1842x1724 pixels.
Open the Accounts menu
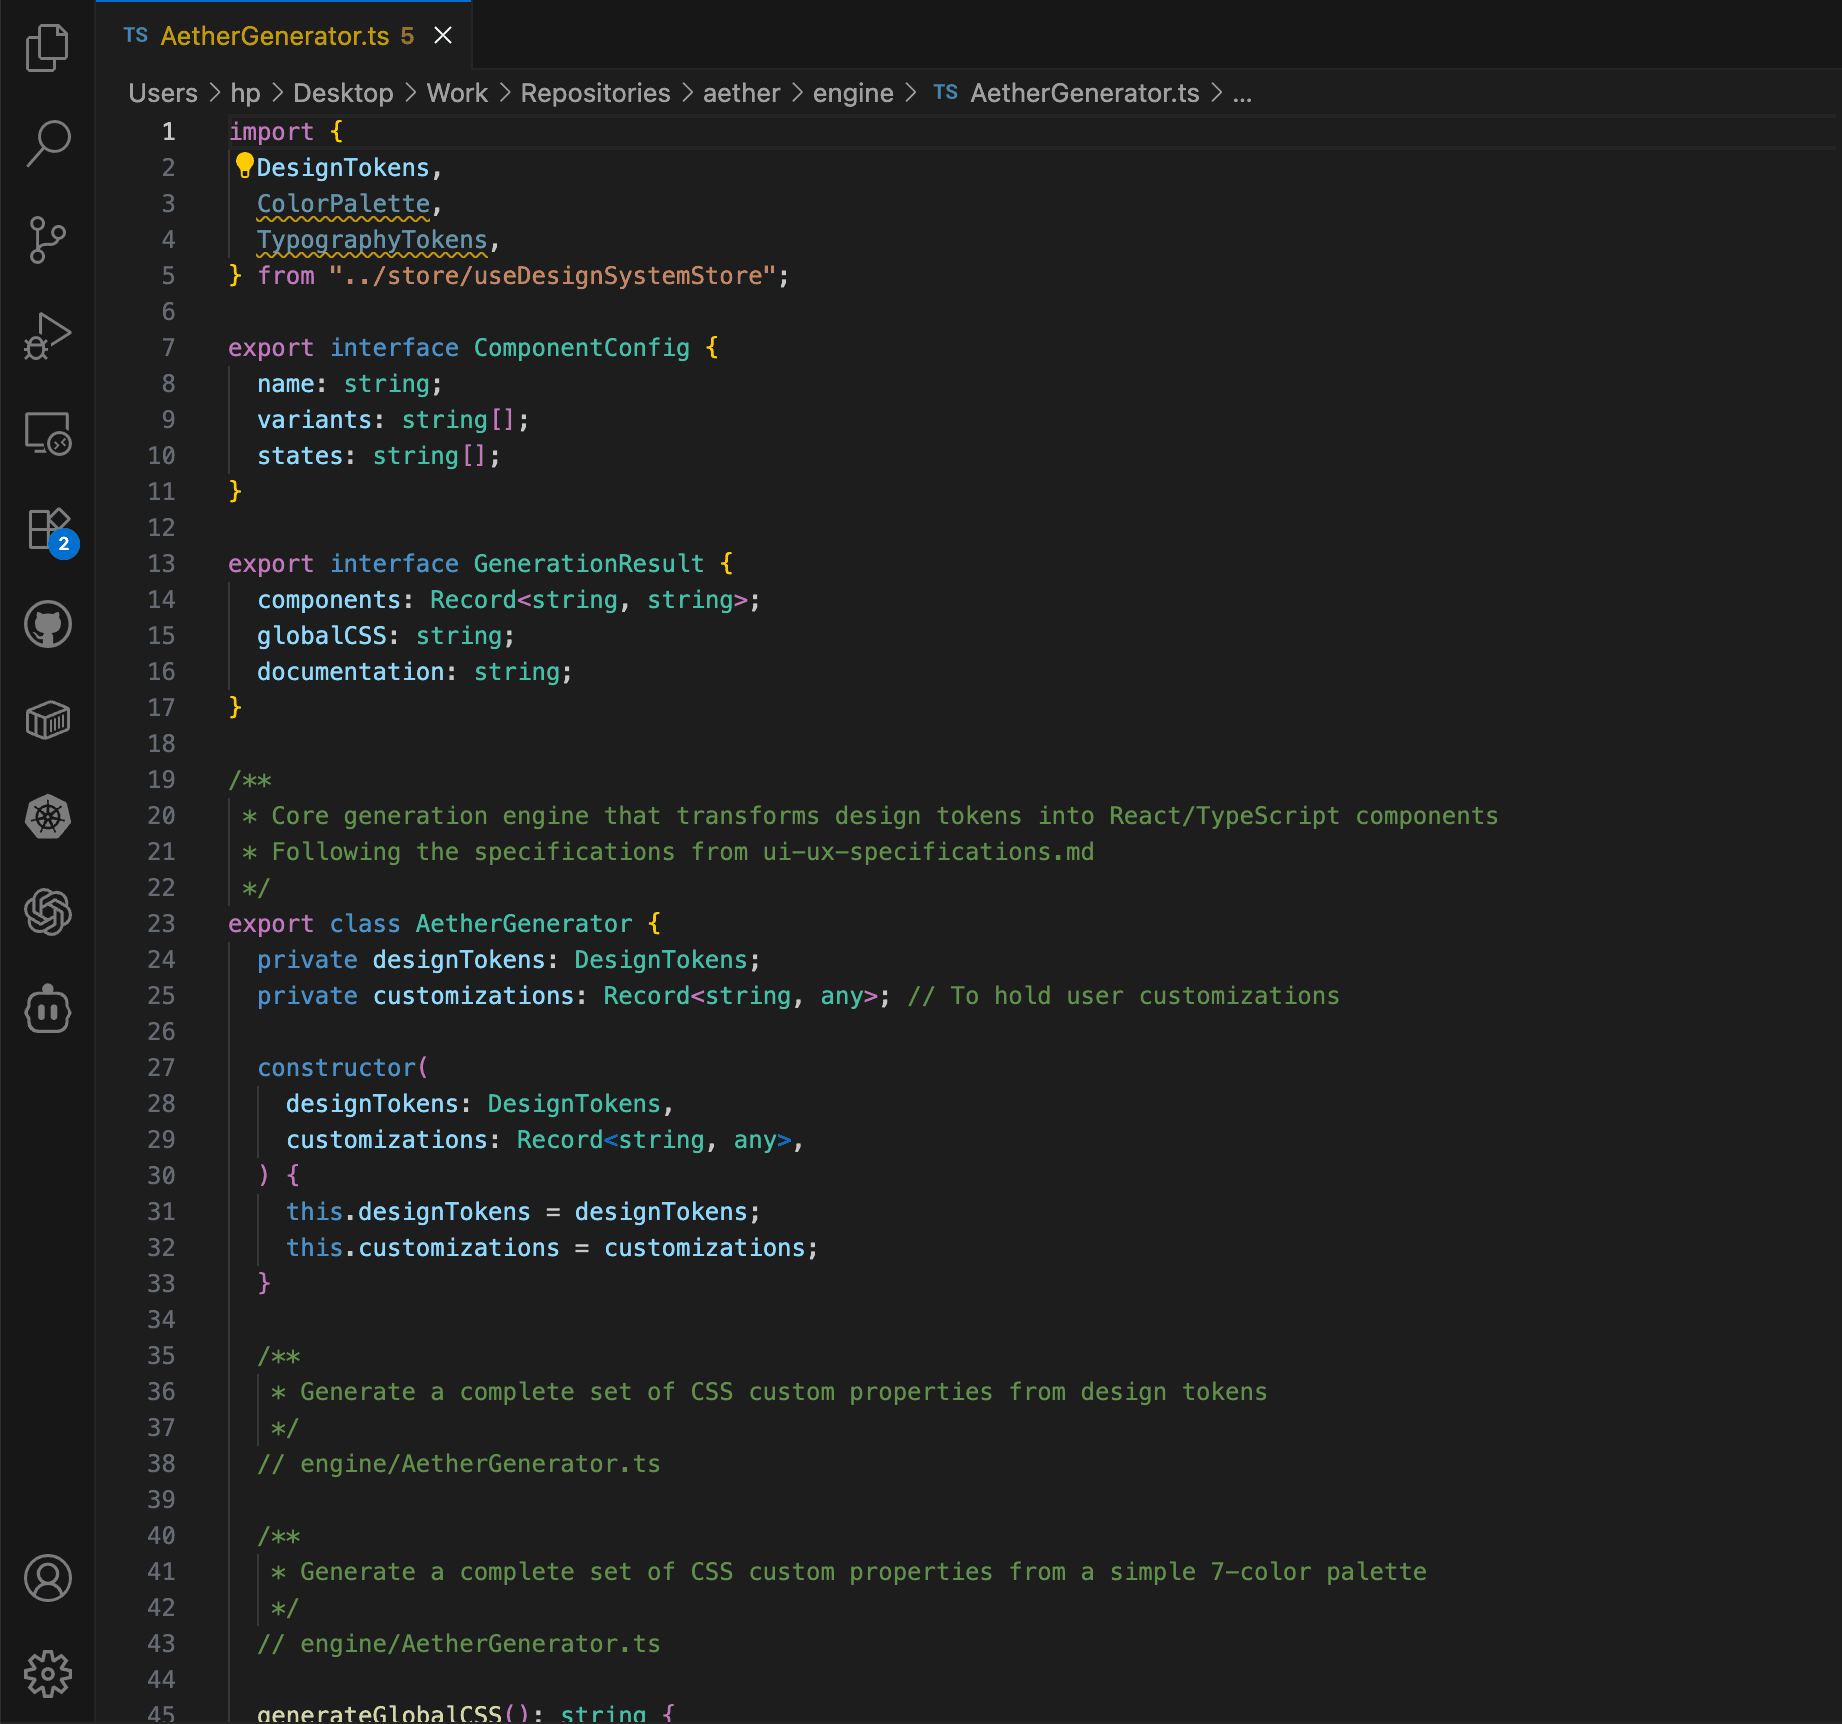[x=47, y=1578]
